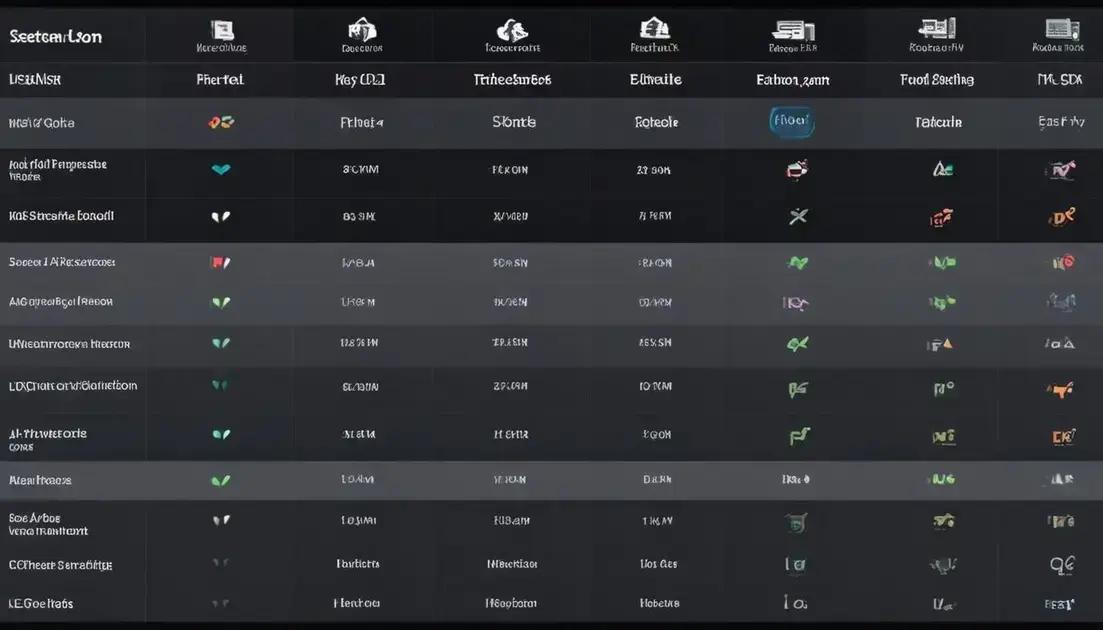The width and height of the screenshot is (1103, 630).
Task: Click the orange icon at the right of the 'LDChant' row
Action: tap(1060, 389)
